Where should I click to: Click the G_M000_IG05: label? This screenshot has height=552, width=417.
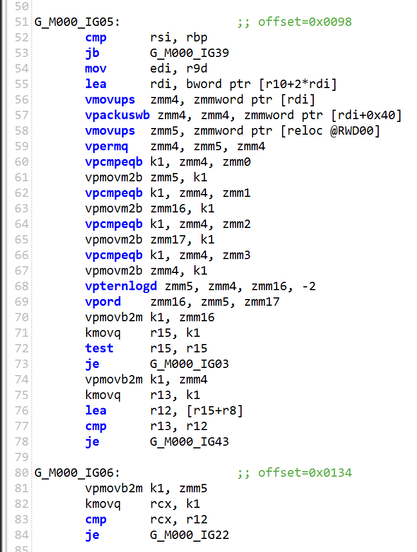click(77, 22)
